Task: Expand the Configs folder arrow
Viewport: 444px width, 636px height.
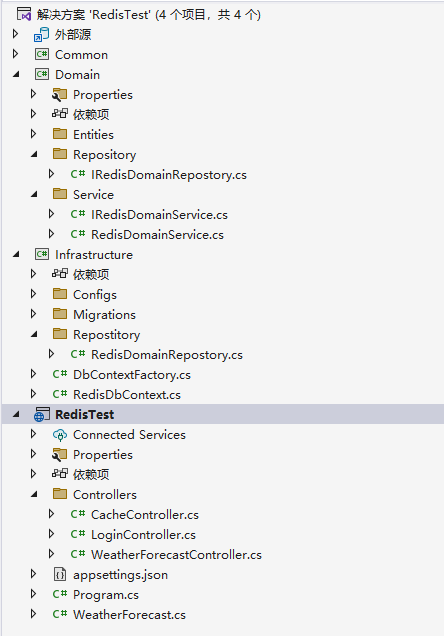Action: coord(33,294)
